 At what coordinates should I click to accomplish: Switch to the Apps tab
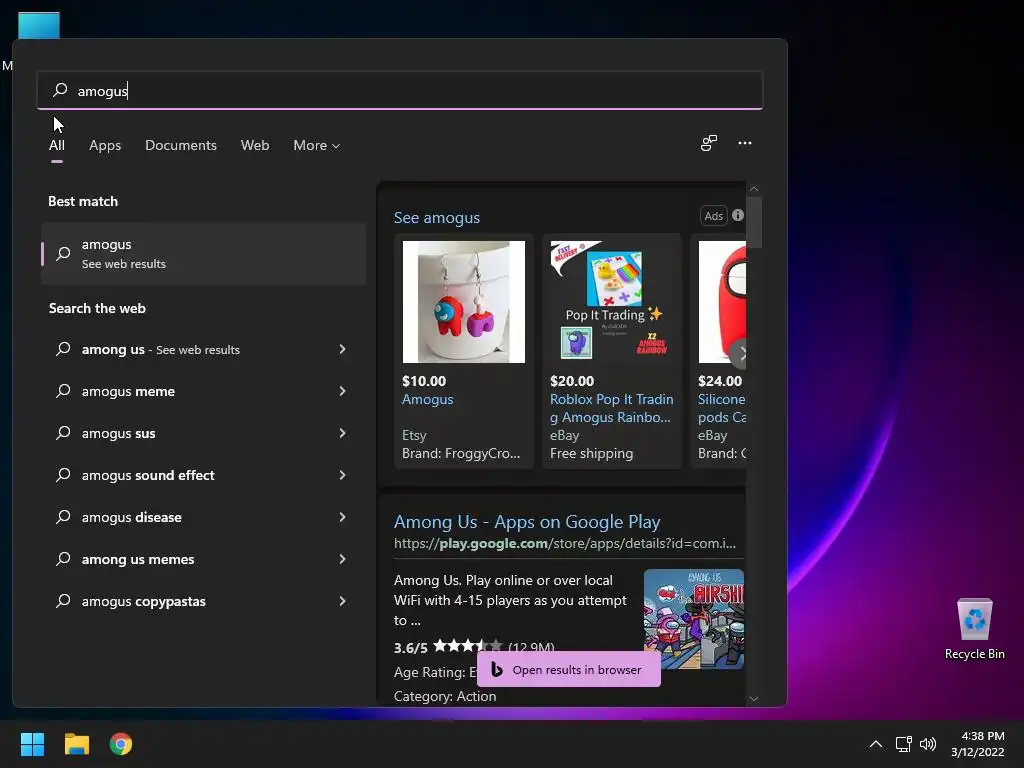click(105, 145)
